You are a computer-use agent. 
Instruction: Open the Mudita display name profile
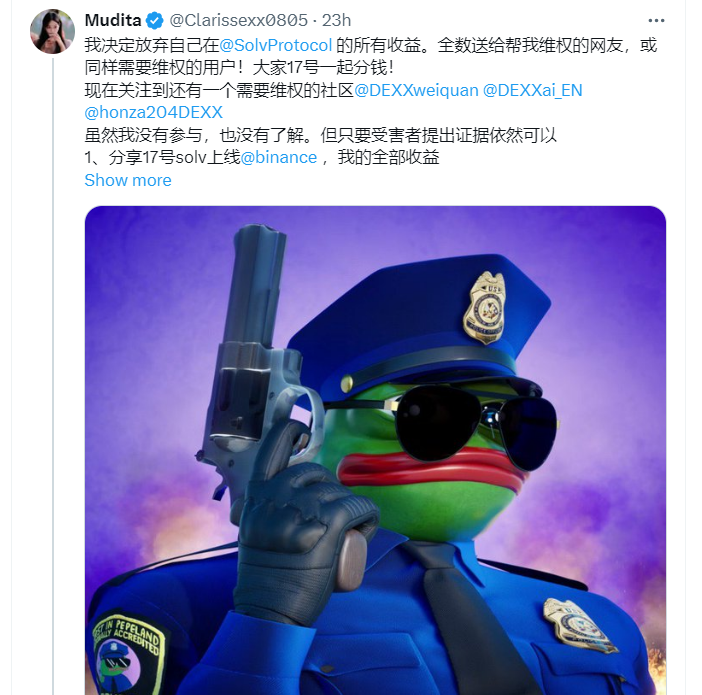113,20
